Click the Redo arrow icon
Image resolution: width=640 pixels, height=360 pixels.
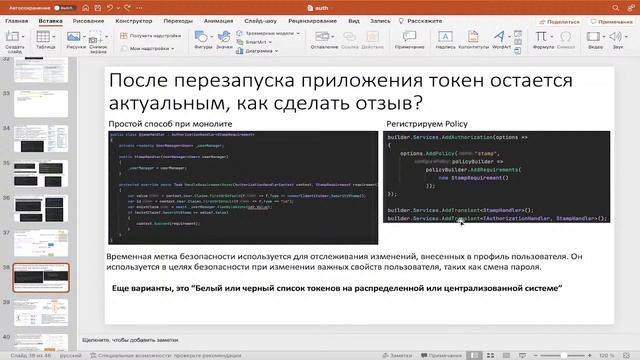click(127, 8)
